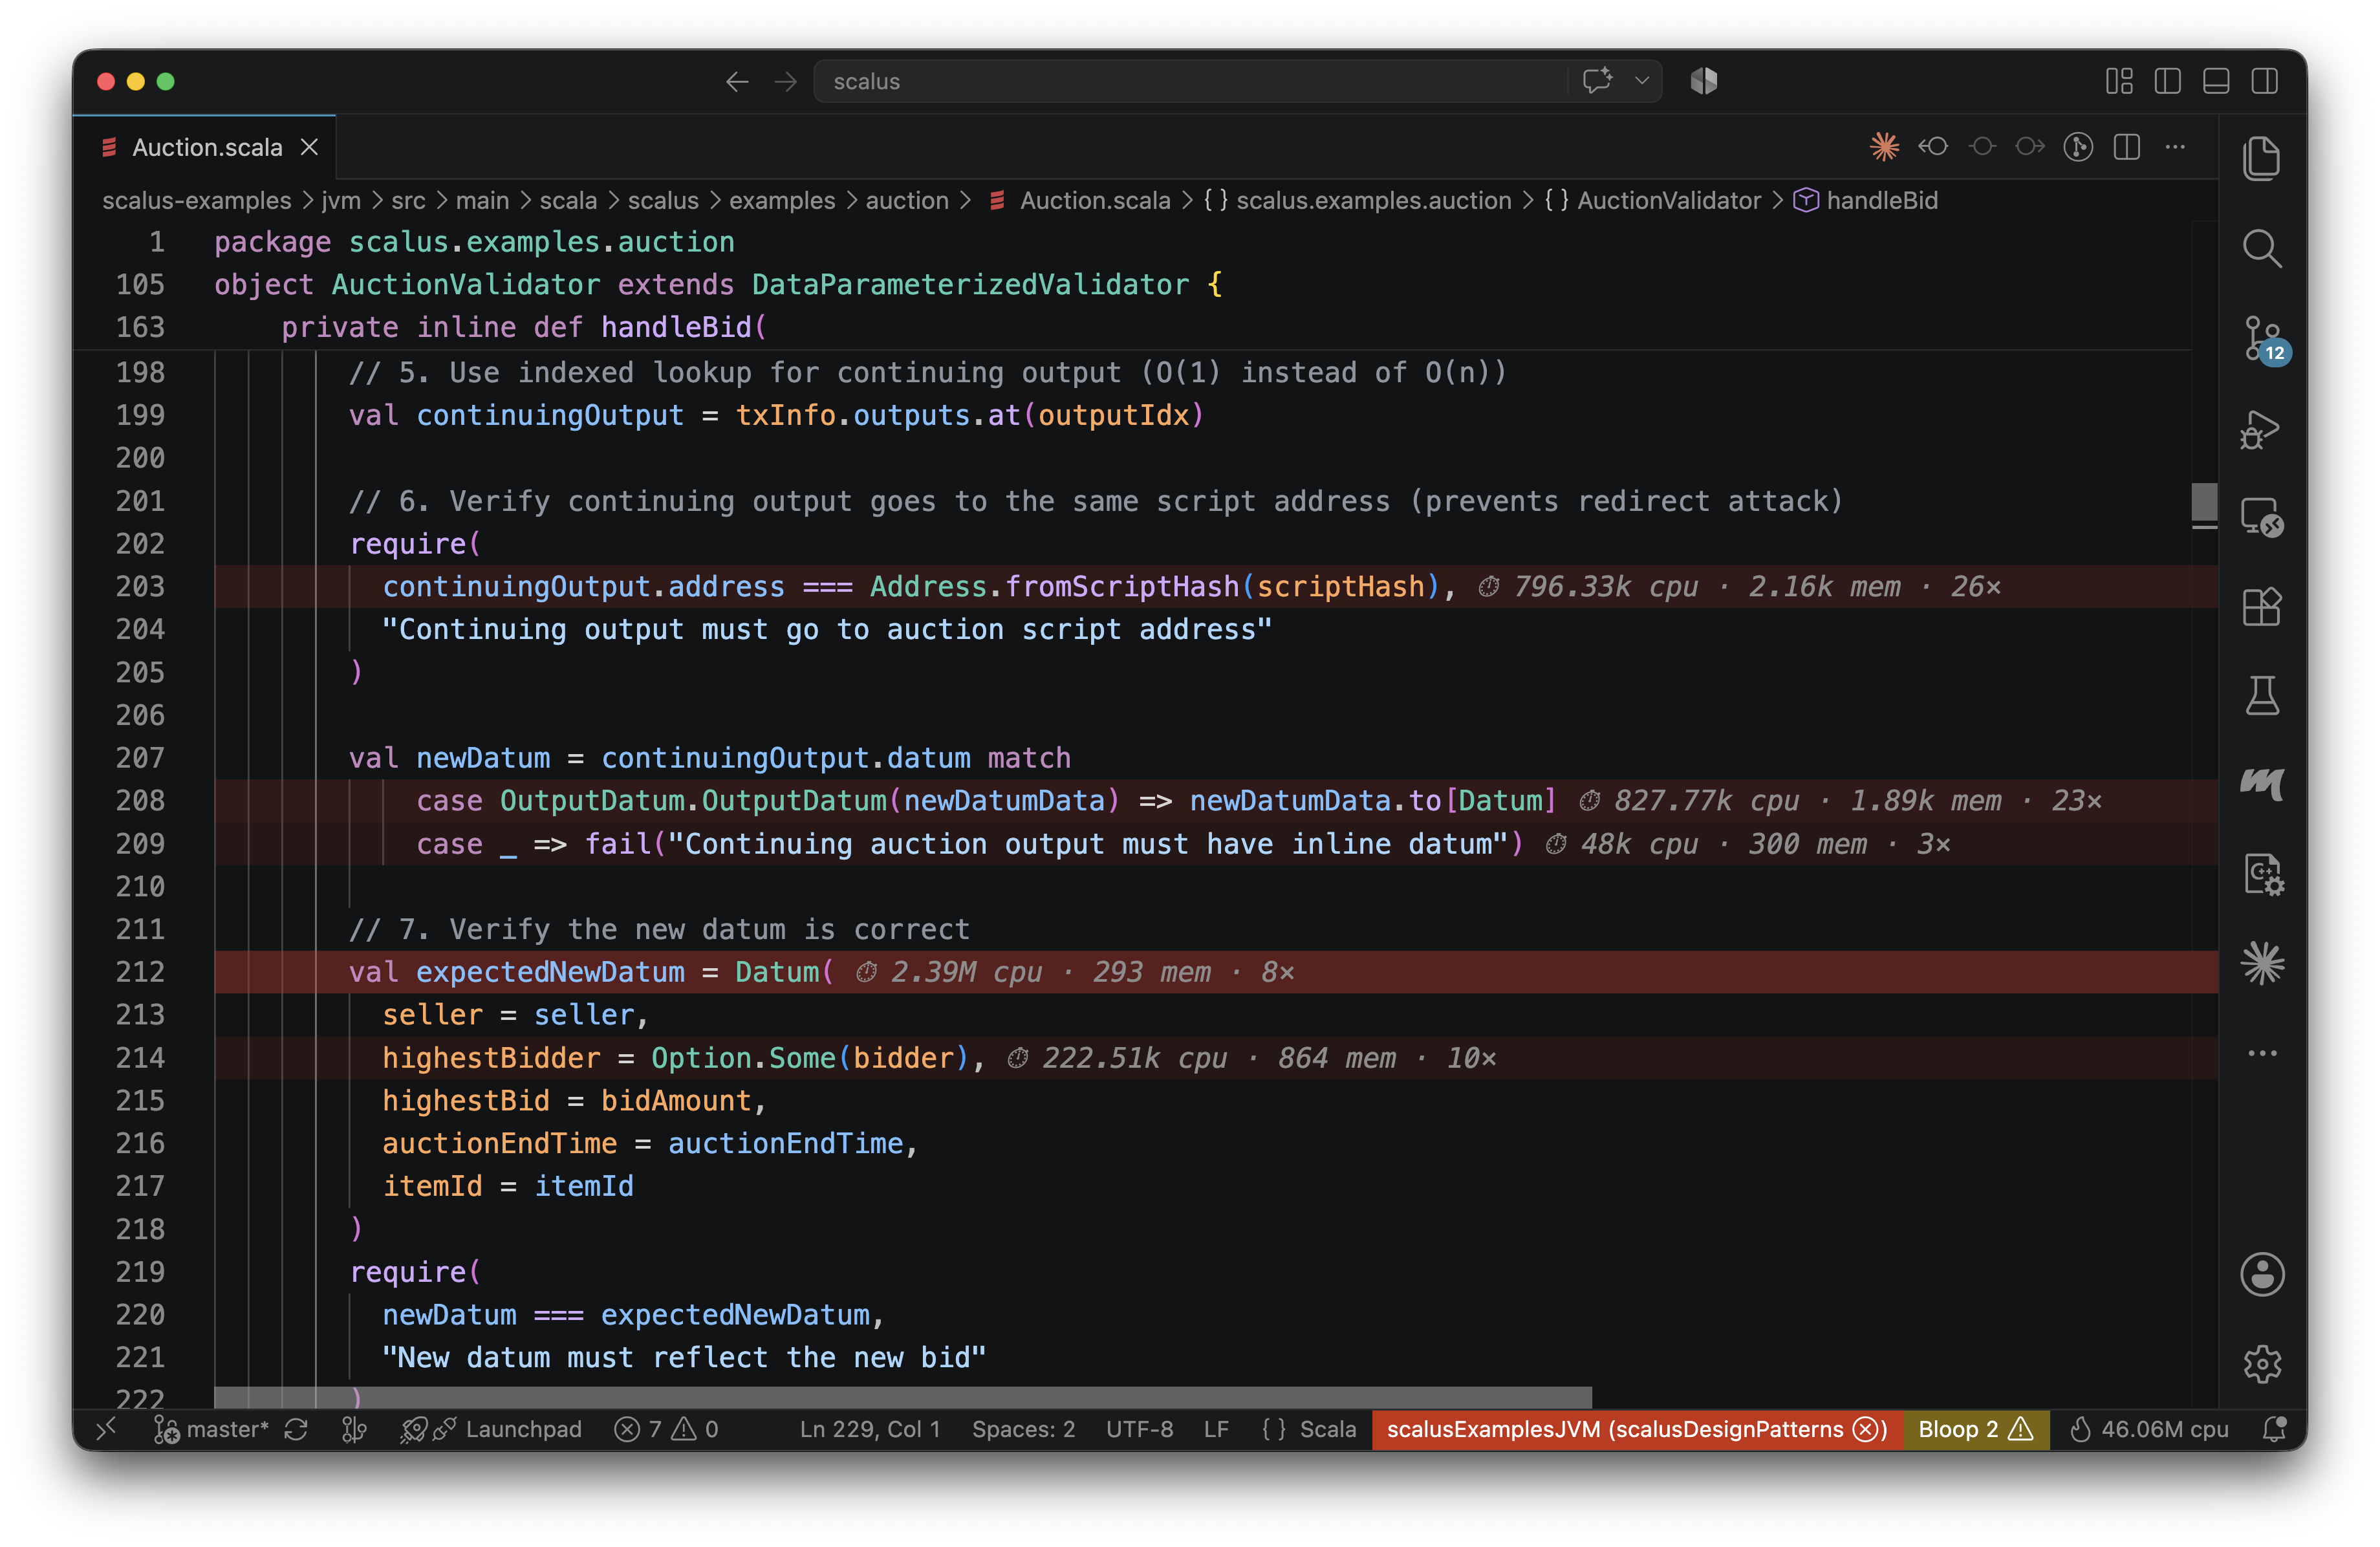Viewport: 2380px width, 1547px height.
Task: Open the Extensions view icon
Action: click(2261, 607)
